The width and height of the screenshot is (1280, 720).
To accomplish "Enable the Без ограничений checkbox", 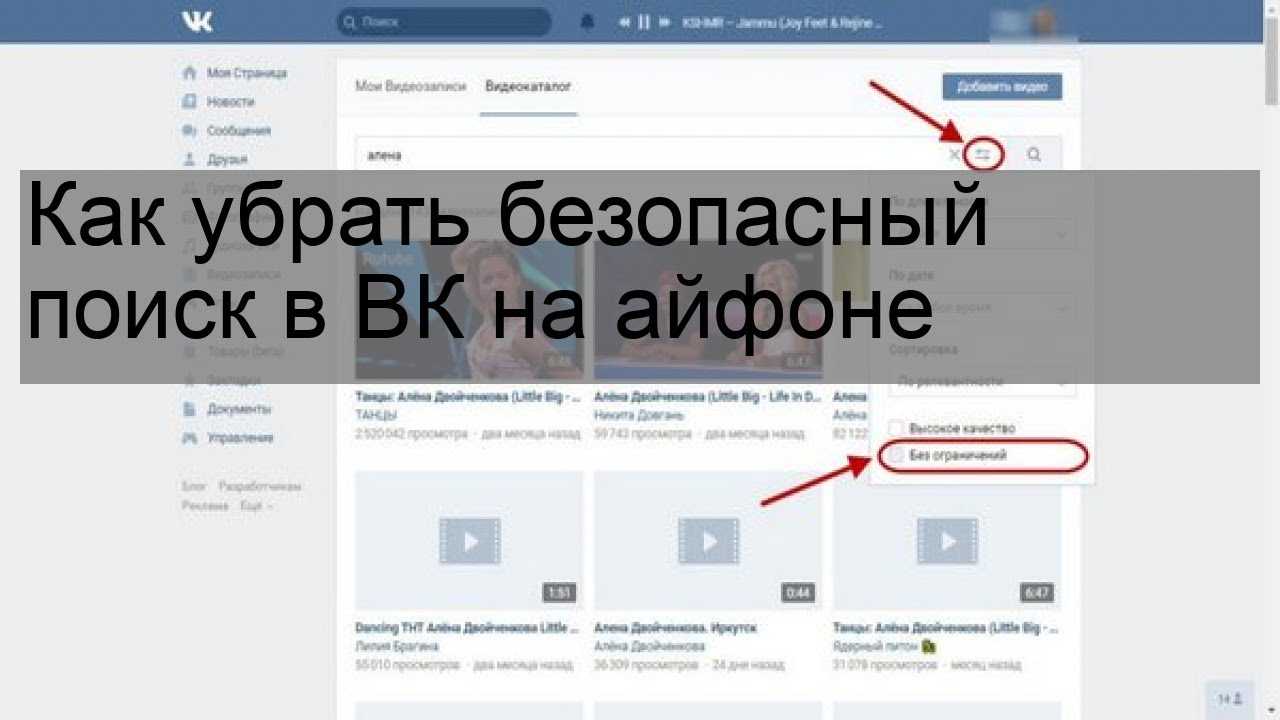I will point(897,455).
